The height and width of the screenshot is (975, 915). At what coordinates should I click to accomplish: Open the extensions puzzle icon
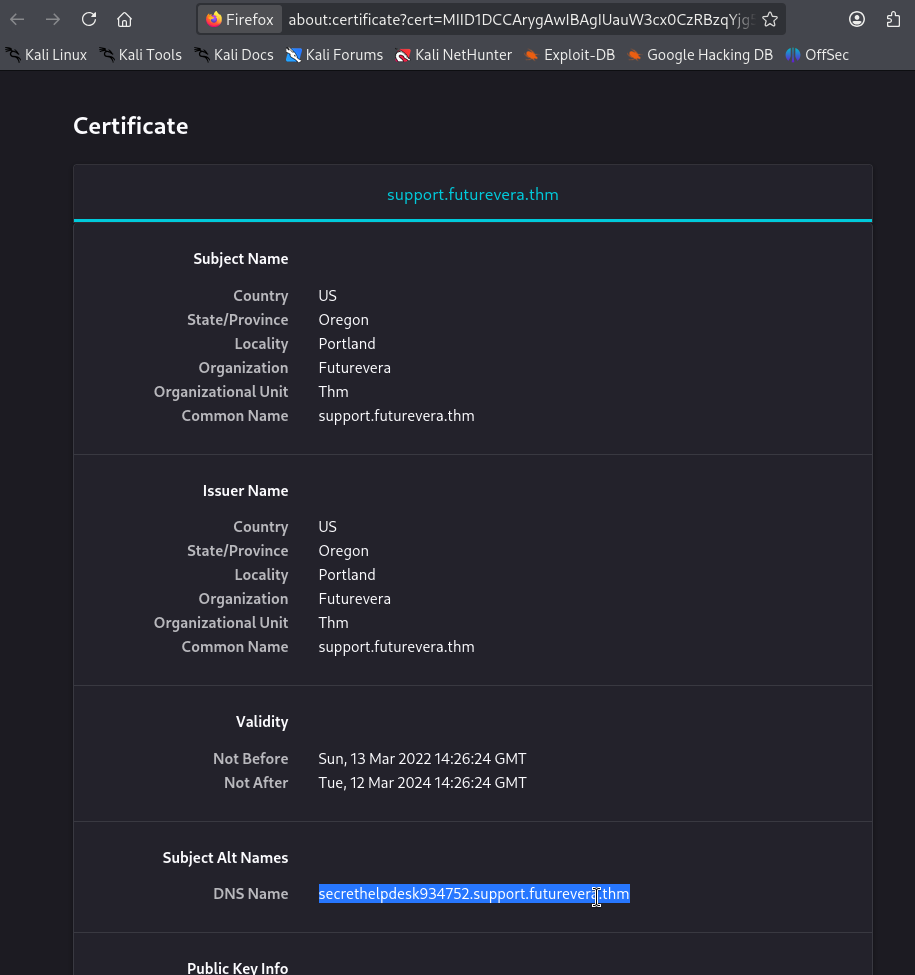pyautogui.click(x=893, y=19)
